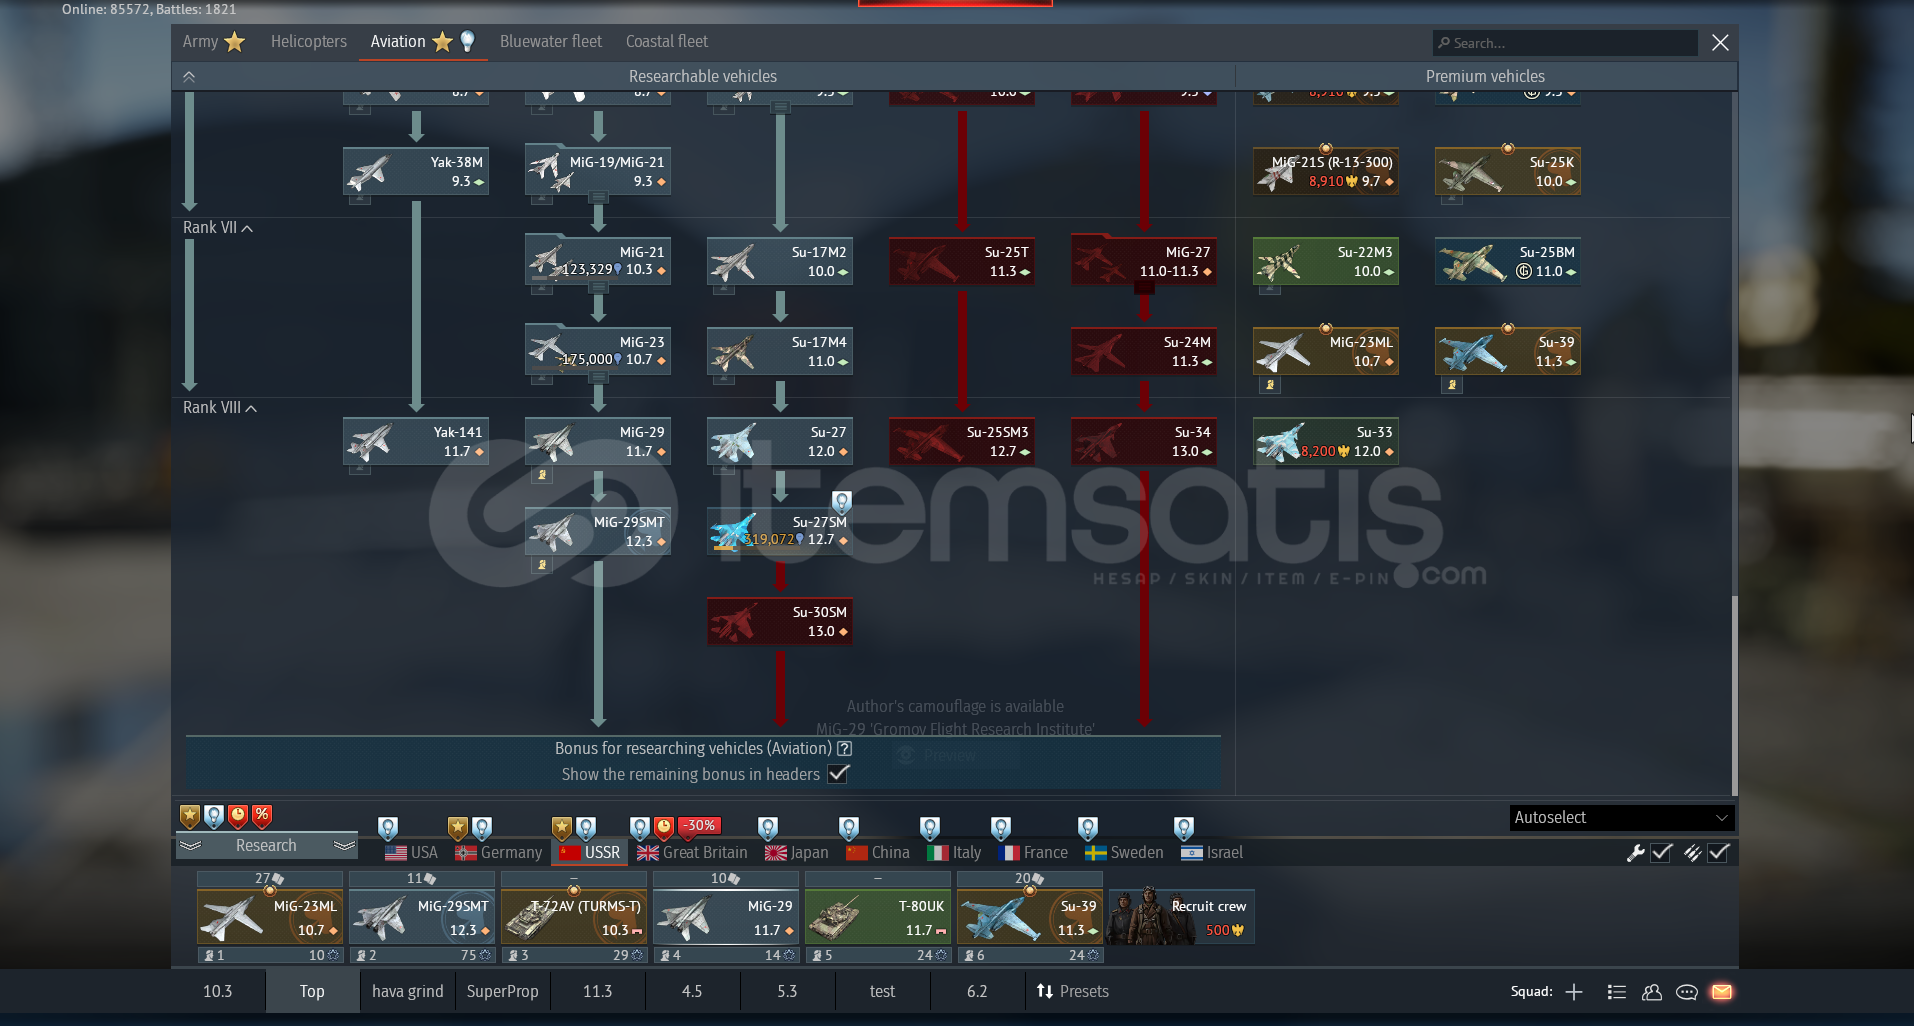Click the Presets button
The width and height of the screenshot is (1914, 1026).
tap(1073, 992)
